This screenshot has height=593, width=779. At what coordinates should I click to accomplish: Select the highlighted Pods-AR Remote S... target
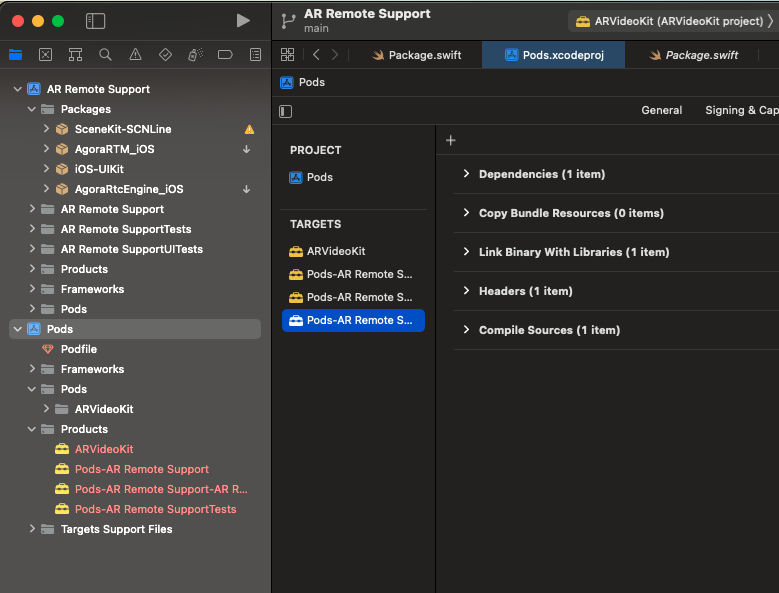[353, 320]
